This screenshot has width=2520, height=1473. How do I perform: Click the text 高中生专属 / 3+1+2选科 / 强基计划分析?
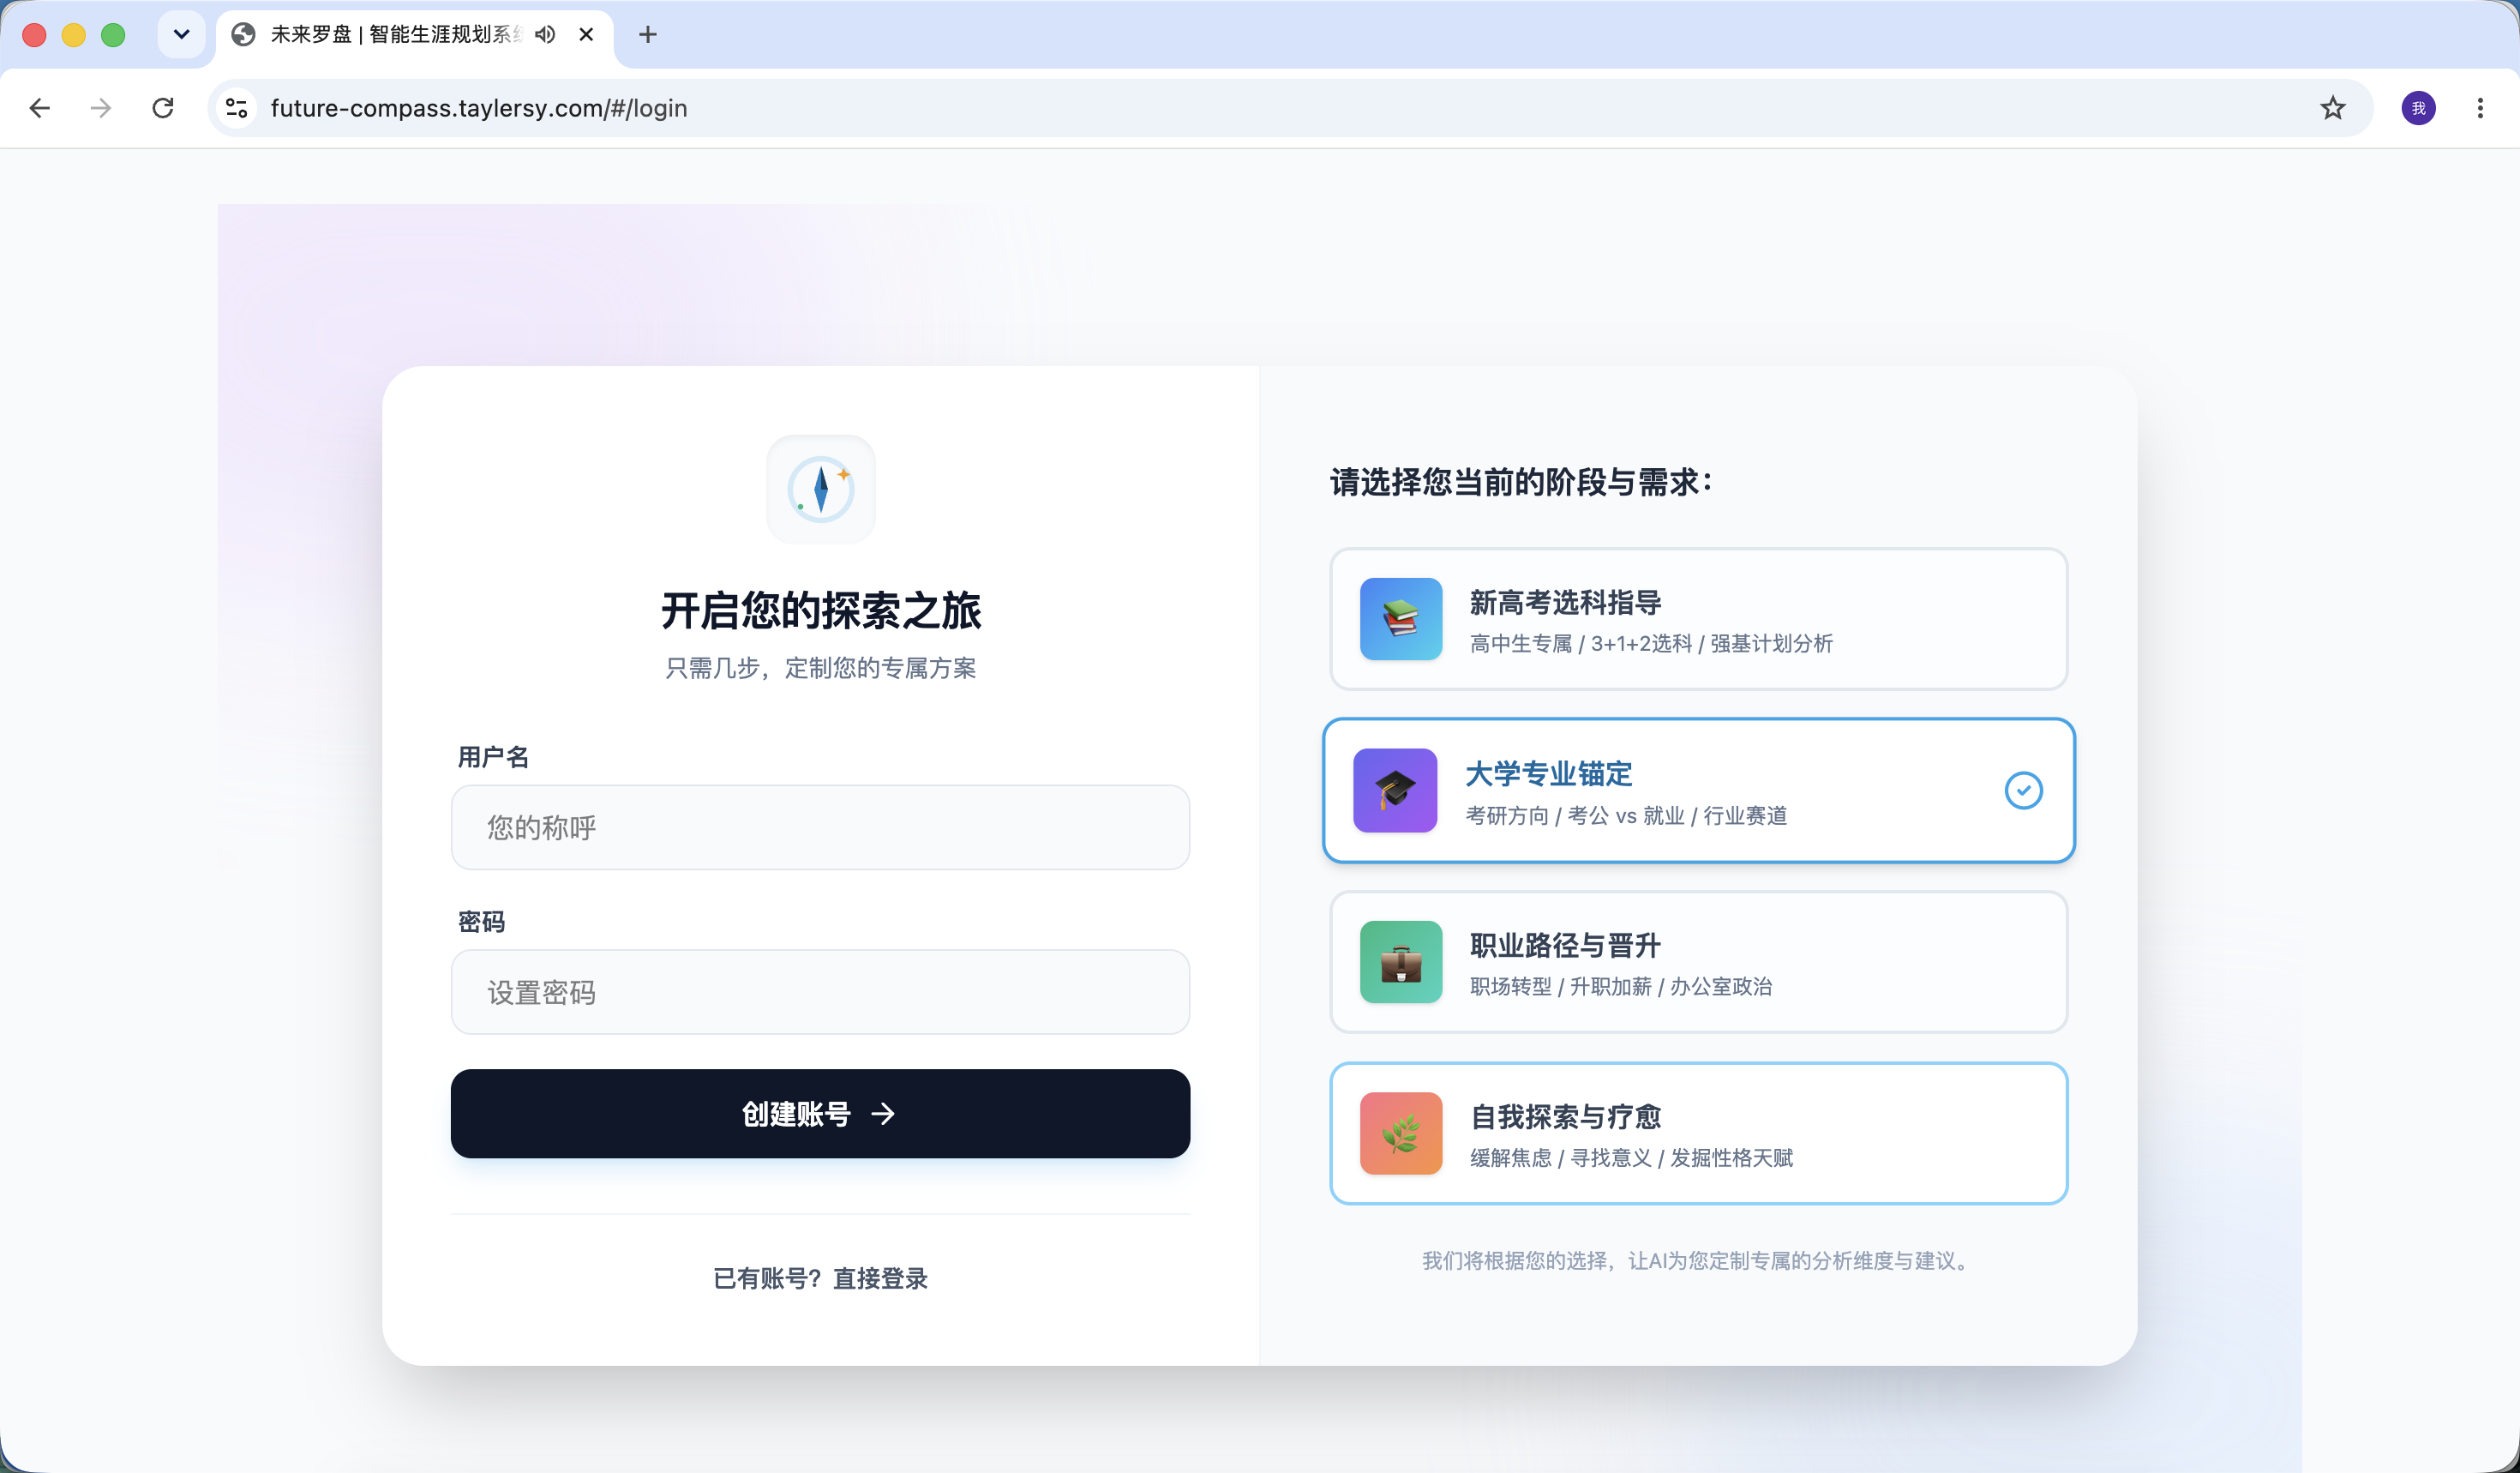(1651, 643)
